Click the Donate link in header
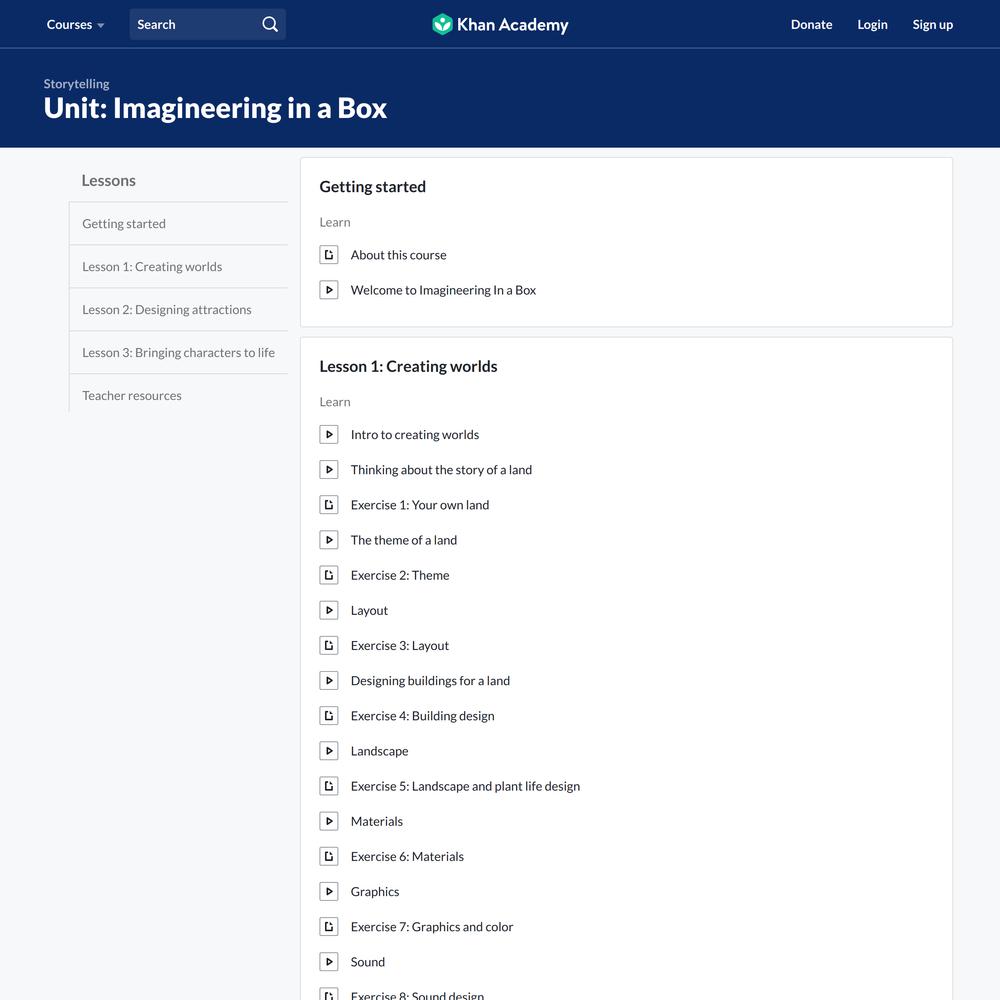This screenshot has height=1000, width=1000. coord(811,24)
